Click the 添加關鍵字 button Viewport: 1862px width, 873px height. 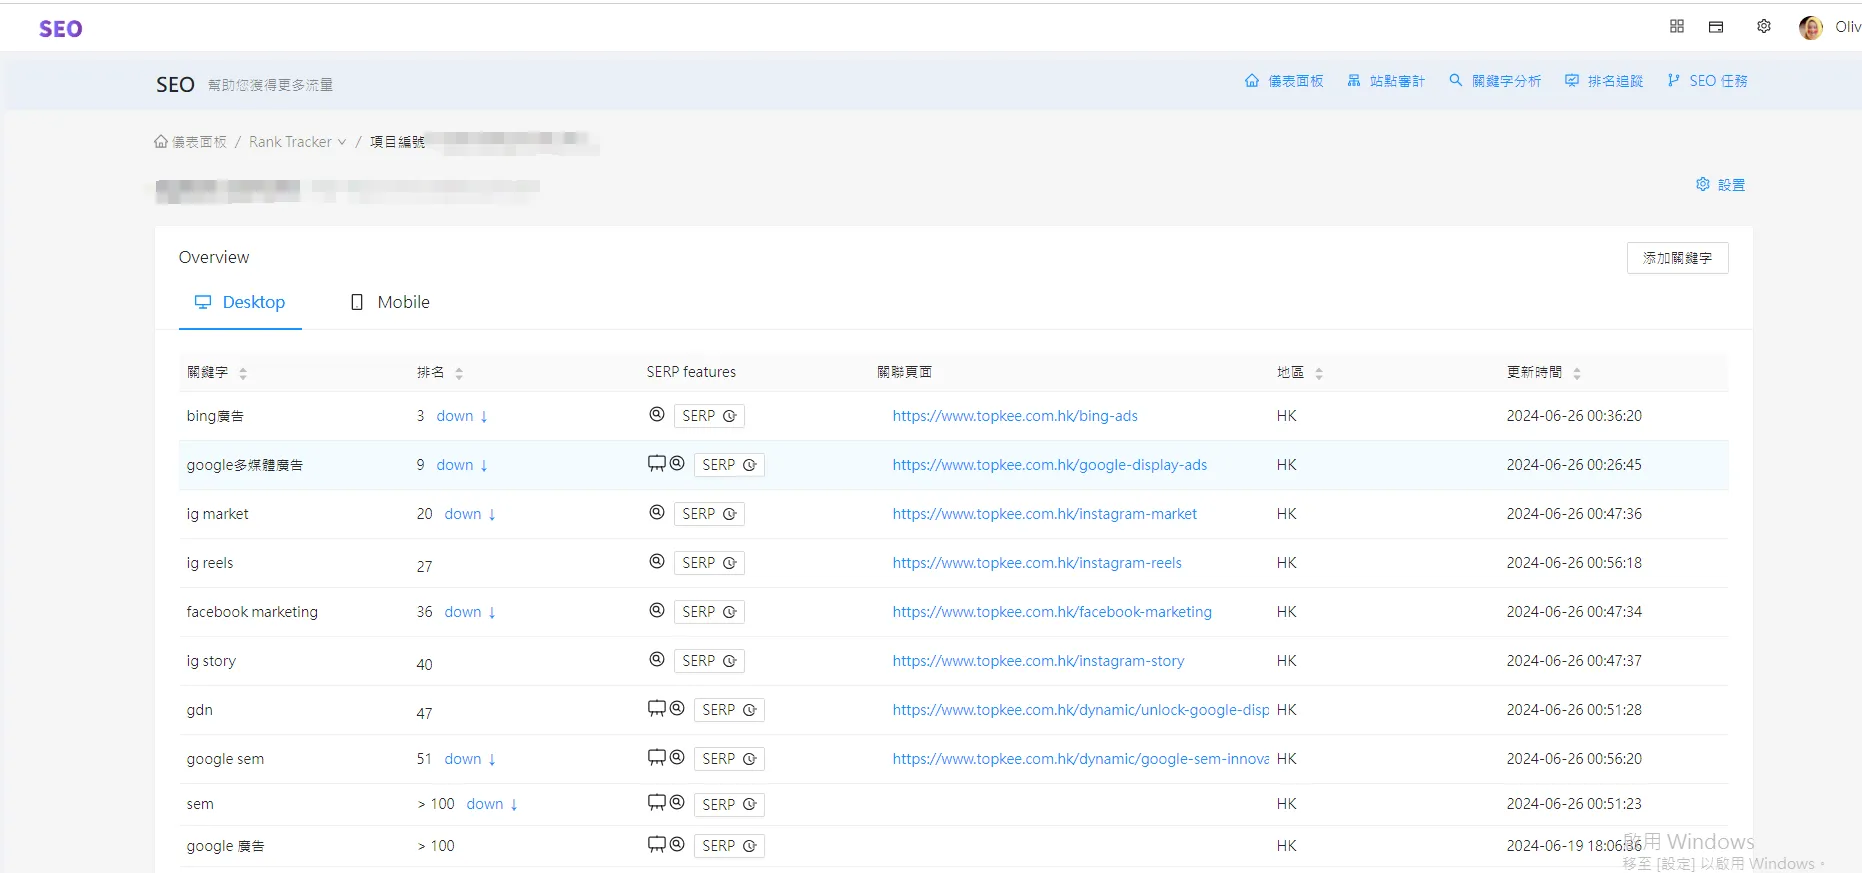coord(1677,258)
